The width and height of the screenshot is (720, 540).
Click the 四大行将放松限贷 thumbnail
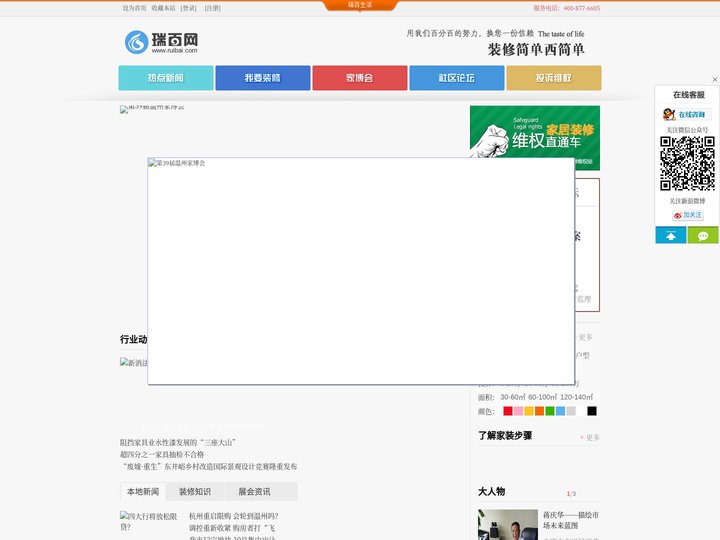(x=149, y=522)
